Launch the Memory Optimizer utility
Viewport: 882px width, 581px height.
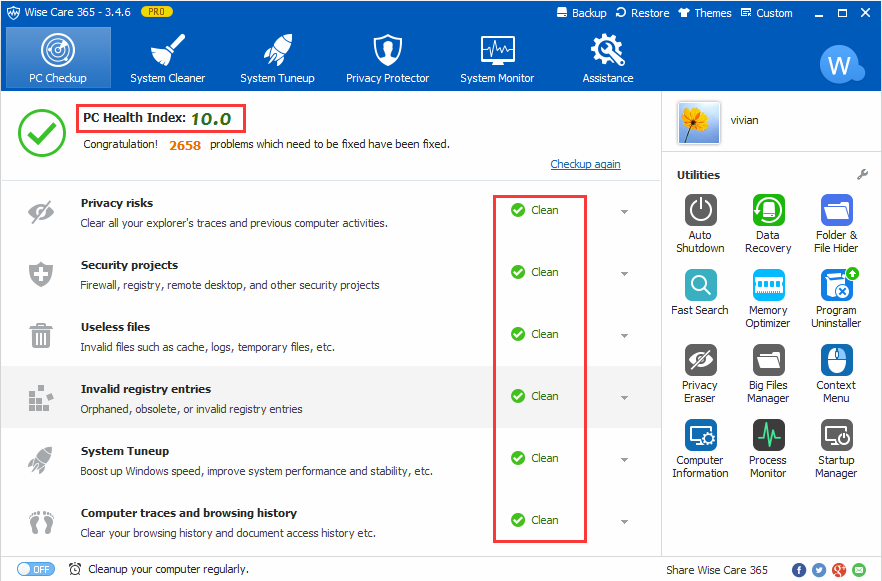point(768,299)
